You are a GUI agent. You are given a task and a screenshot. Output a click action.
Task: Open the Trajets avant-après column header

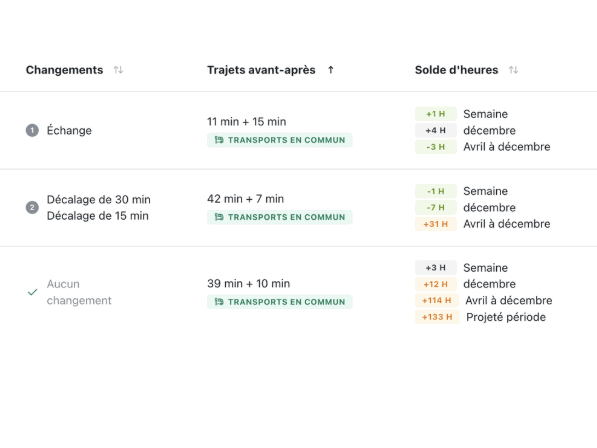pyautogui.click(x=261, y=70)
